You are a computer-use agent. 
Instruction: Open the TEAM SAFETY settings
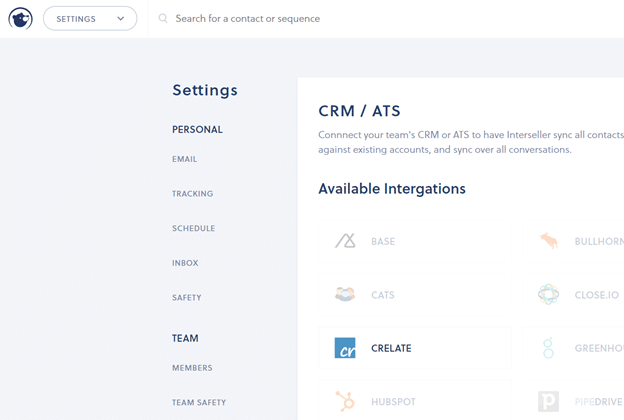(x=199, y=402)
